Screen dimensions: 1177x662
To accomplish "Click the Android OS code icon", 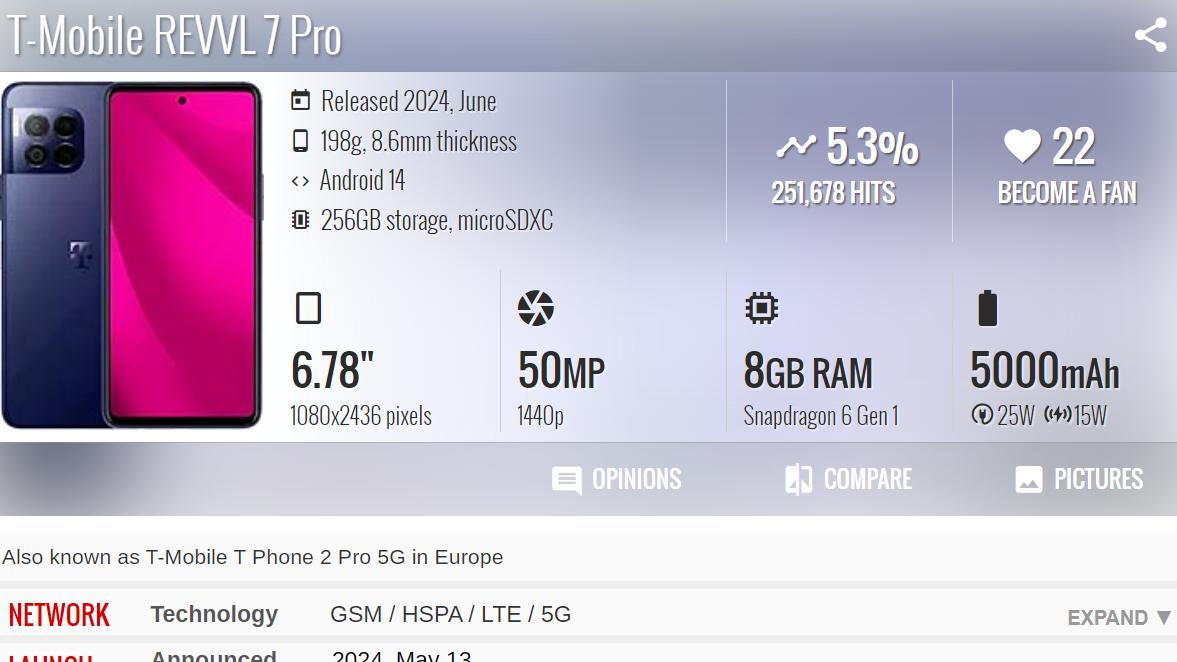I will (300, 181).
